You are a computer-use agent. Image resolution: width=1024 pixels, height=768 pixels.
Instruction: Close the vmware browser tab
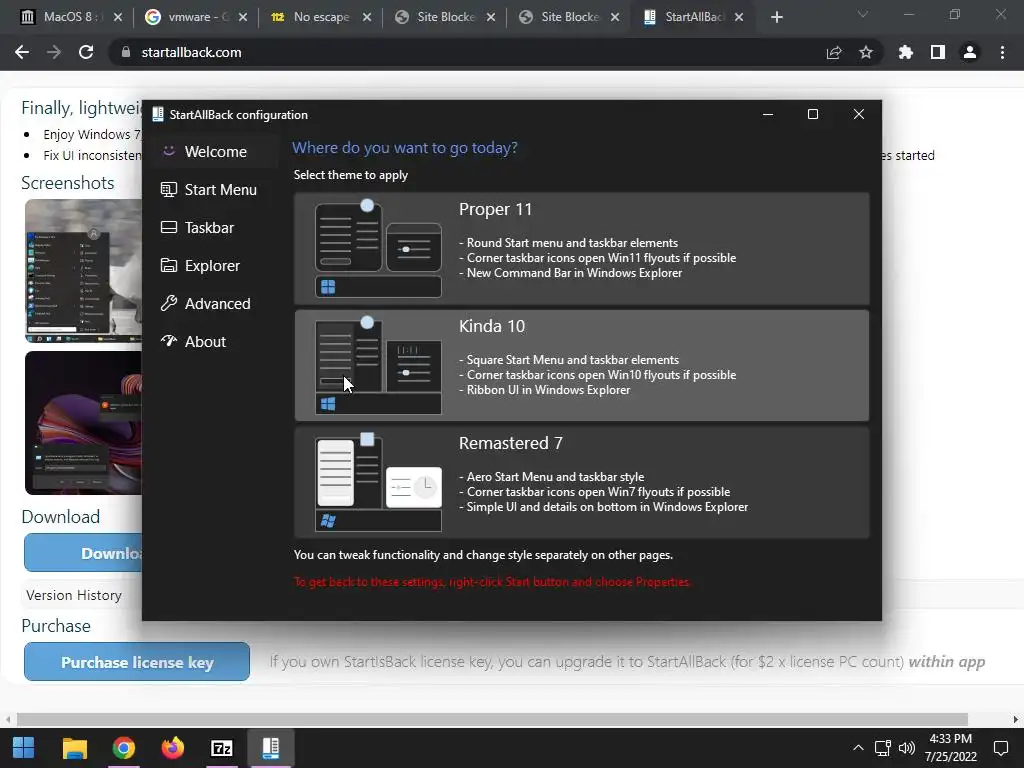(x=243, y=18)
